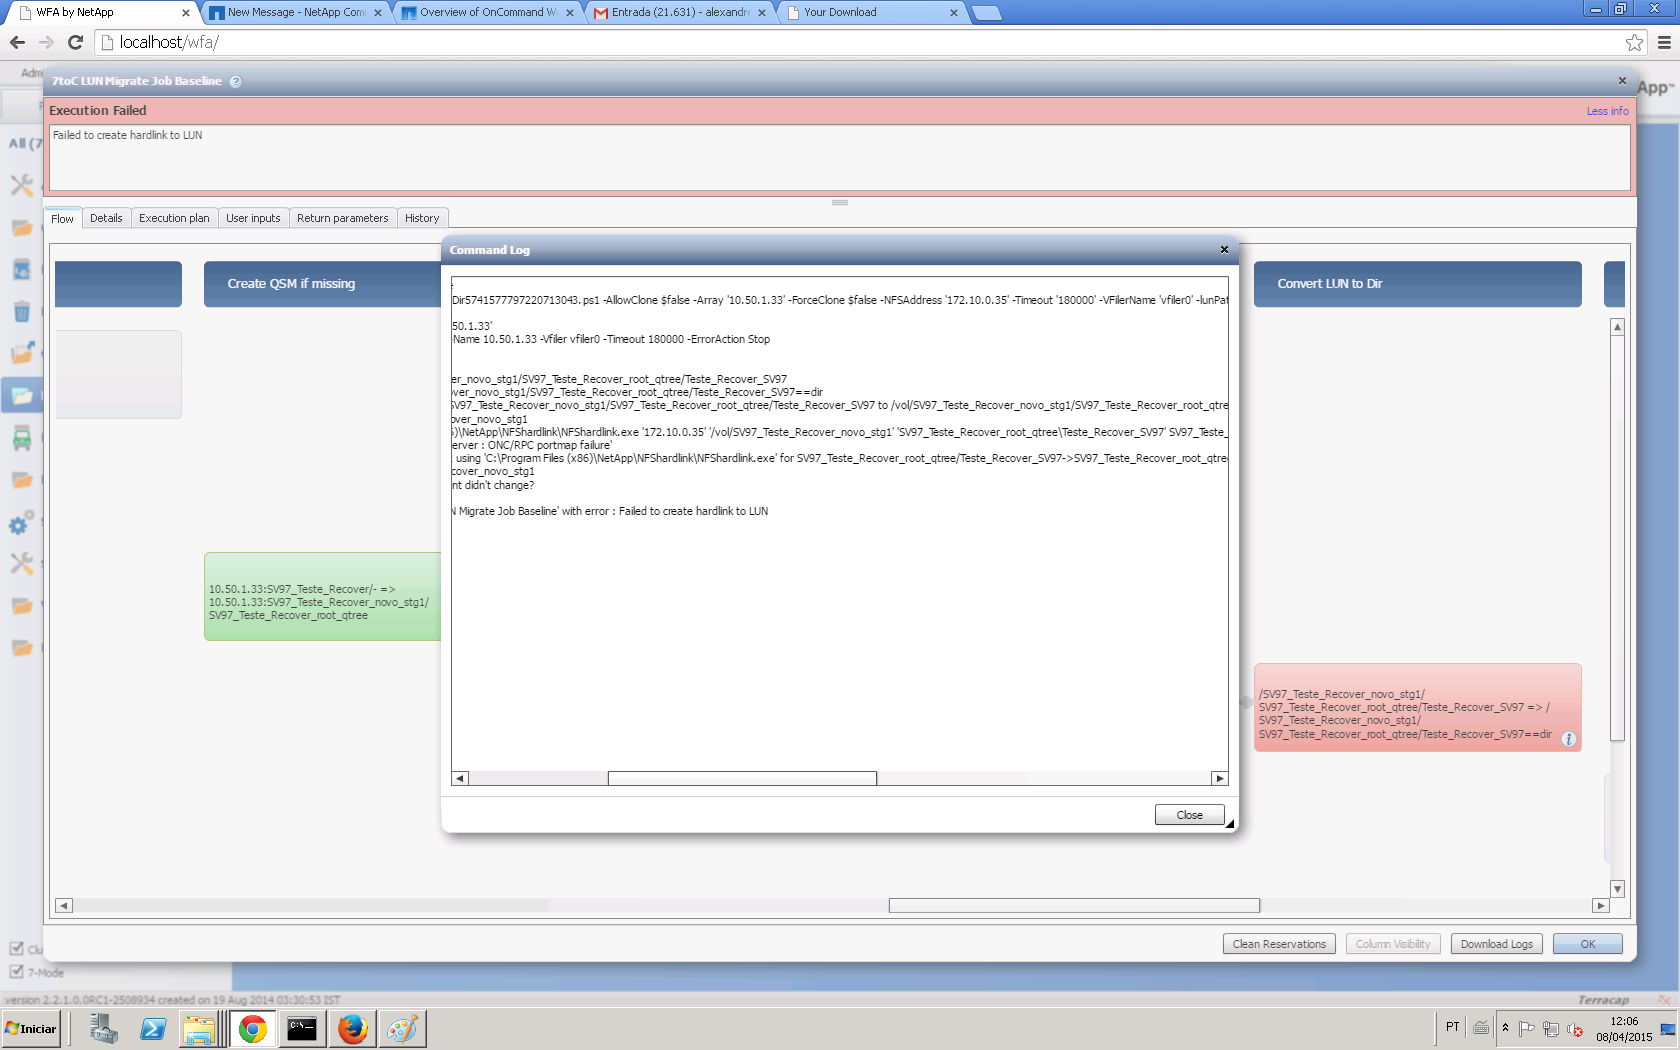The height and width of the screenshot is (1050, 1680).
Task: Open the Chrome menu icon
Action: (x=1664, y=42)
